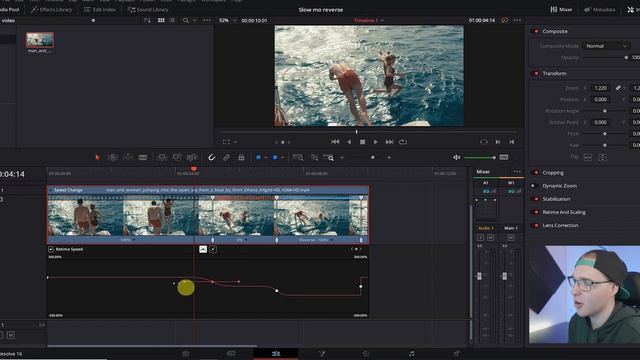Click the blue Flag icon

click(258, 158)
